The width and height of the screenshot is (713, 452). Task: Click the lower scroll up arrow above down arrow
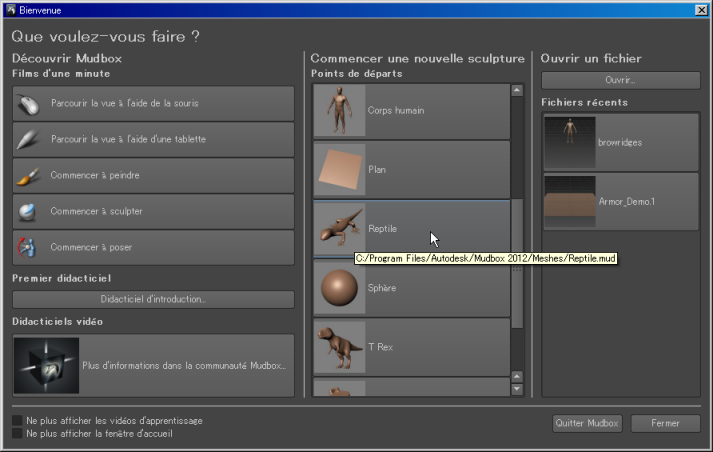tap(517, 377)
